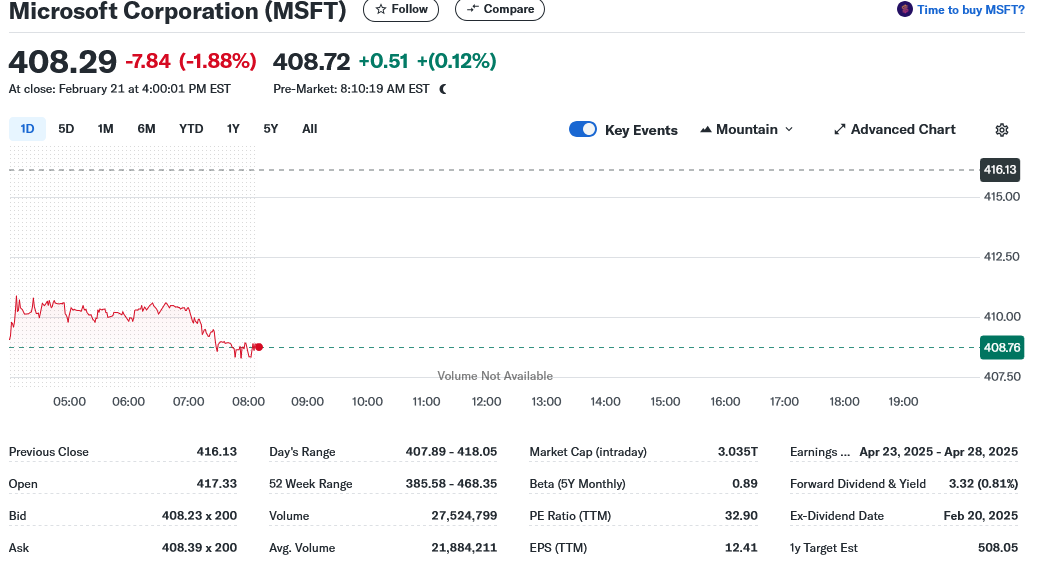Screen dimensions: 1047x565
Task: Click the Open value 417.33
Action: (x=216, y=484)
